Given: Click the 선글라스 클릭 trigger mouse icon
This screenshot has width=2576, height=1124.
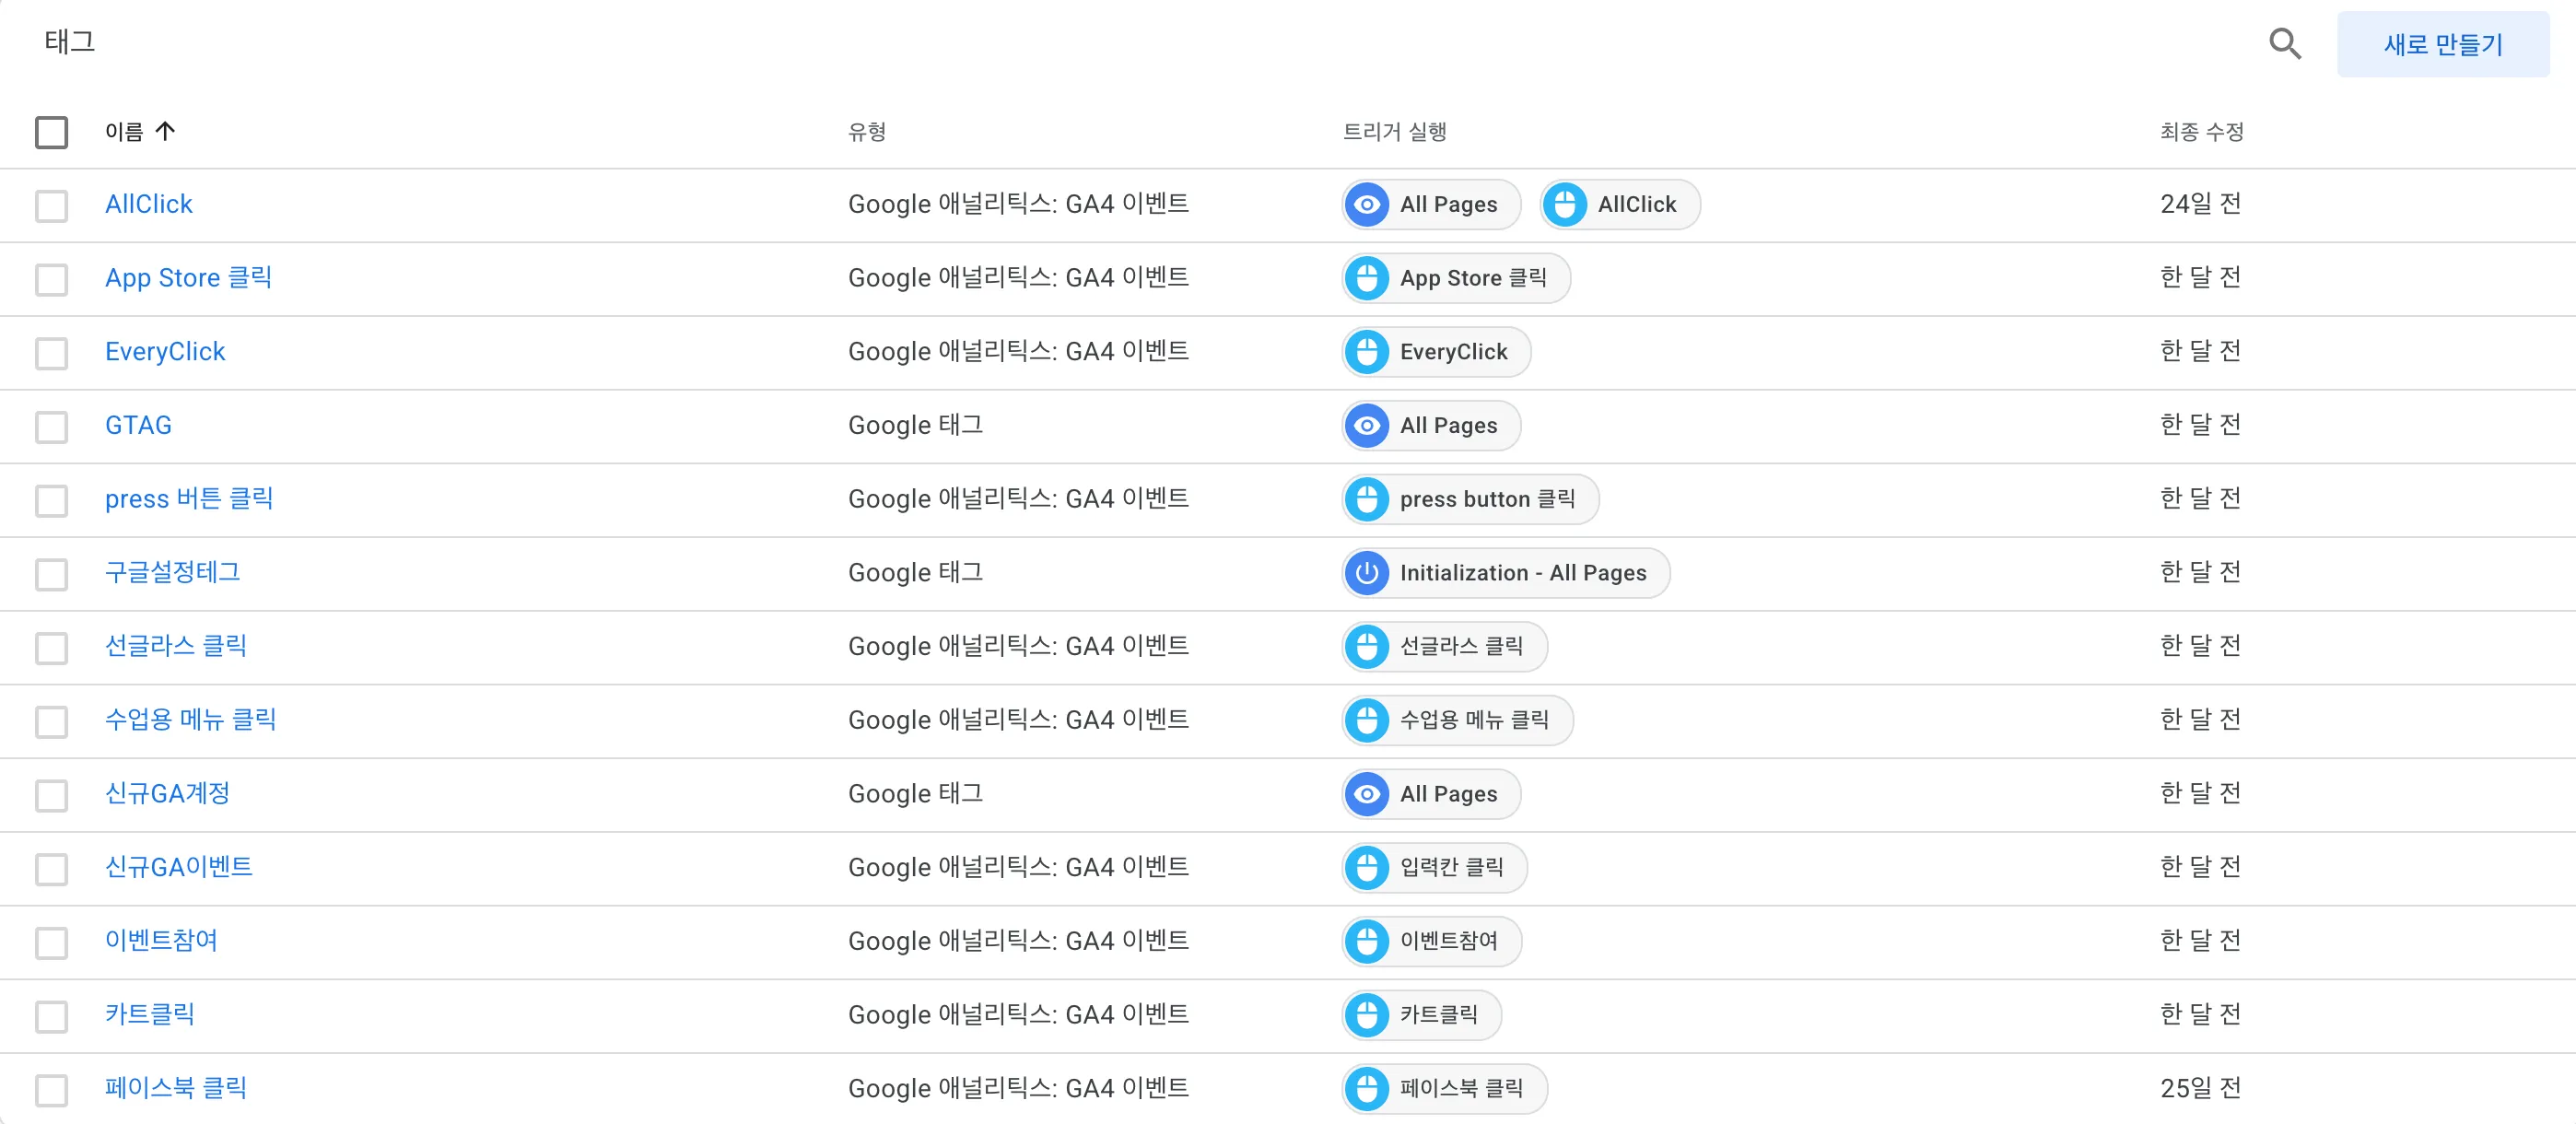Looking at the screenshot, I should click(1367, 646).
